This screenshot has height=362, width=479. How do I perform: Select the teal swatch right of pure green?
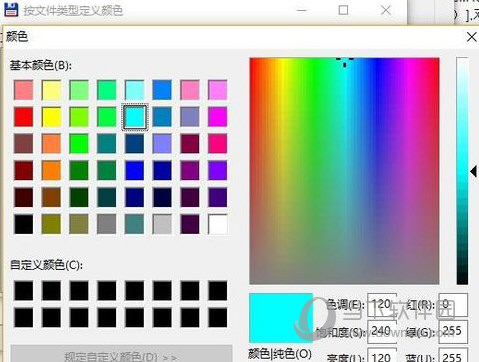[x=107, y=144]
